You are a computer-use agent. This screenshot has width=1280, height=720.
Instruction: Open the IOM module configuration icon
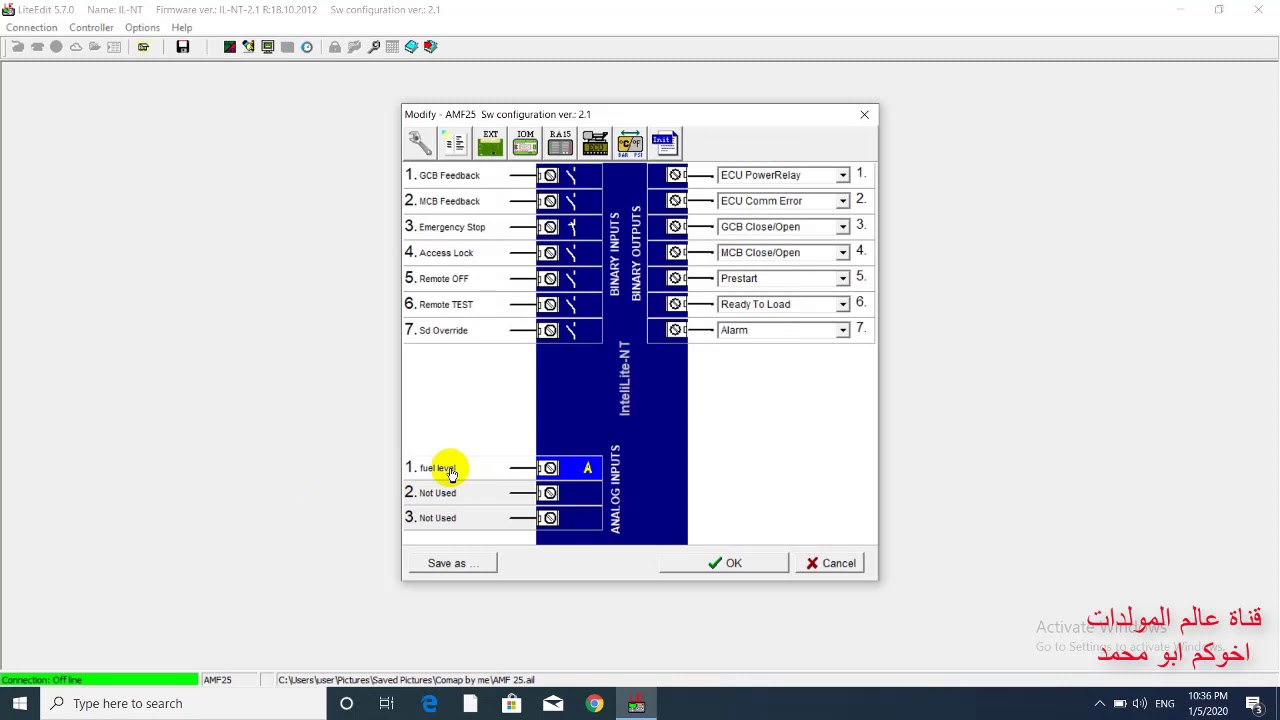pyautogui.click(x=525, y=144)
